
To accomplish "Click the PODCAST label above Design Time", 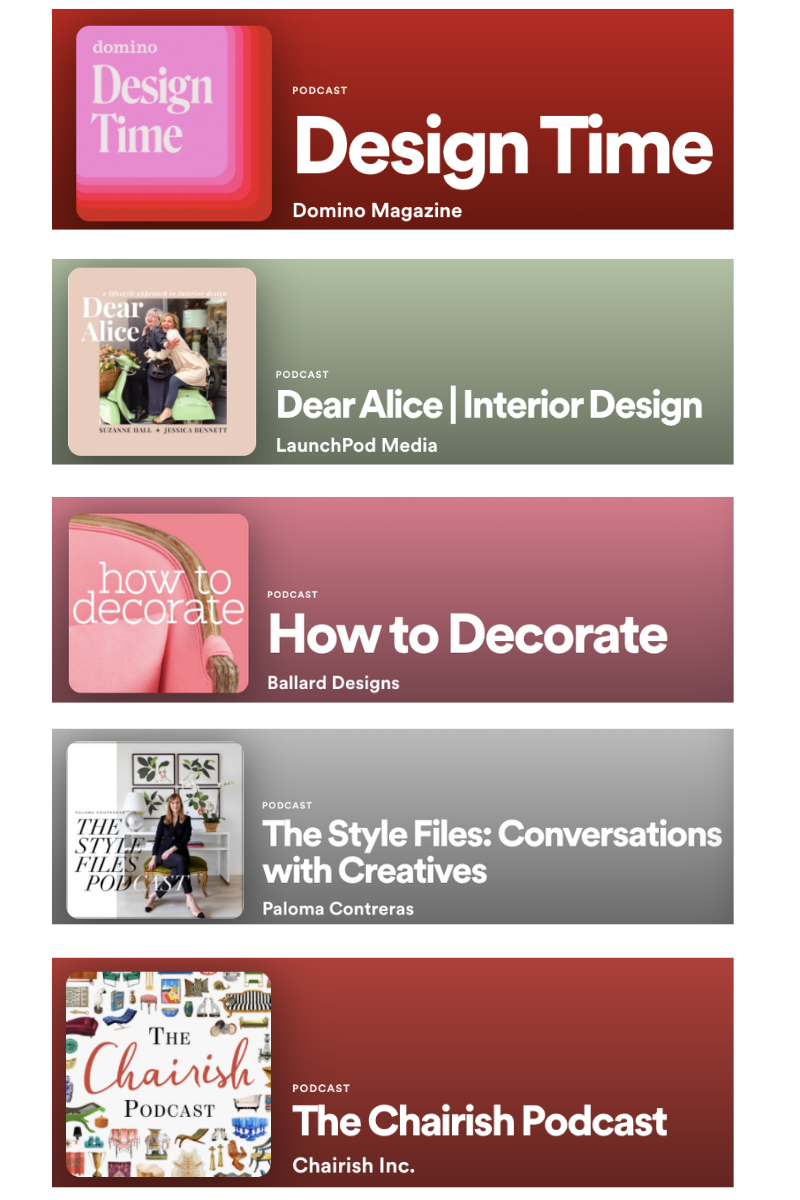I will 320,91.
